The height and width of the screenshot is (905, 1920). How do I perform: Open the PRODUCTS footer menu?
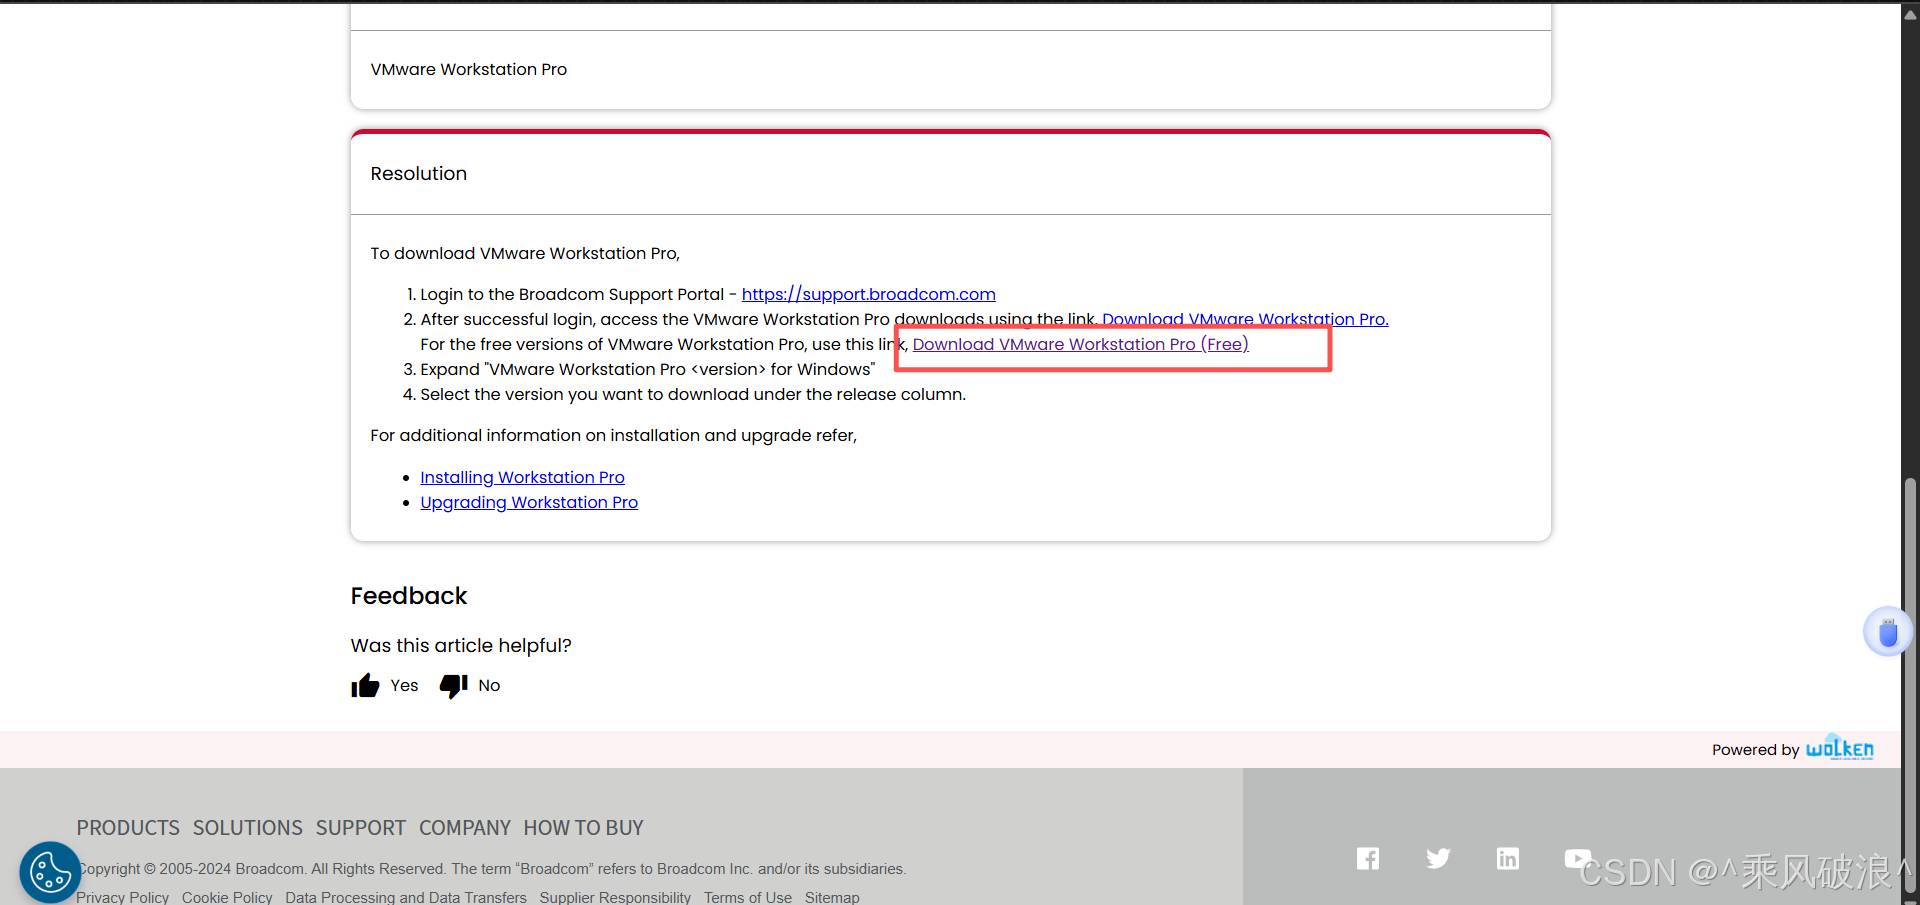pos(128,828)
